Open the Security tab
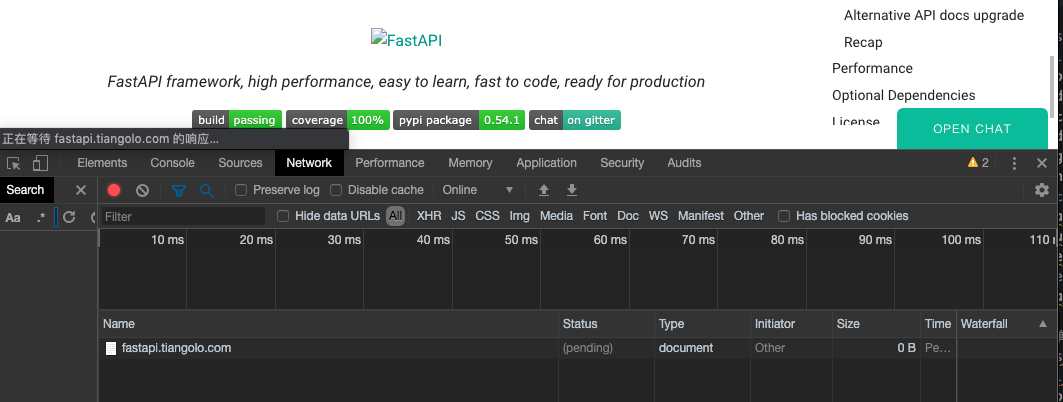Image resolution: width=1063 pixels, height=402 pixels. (x=622, y=163)
